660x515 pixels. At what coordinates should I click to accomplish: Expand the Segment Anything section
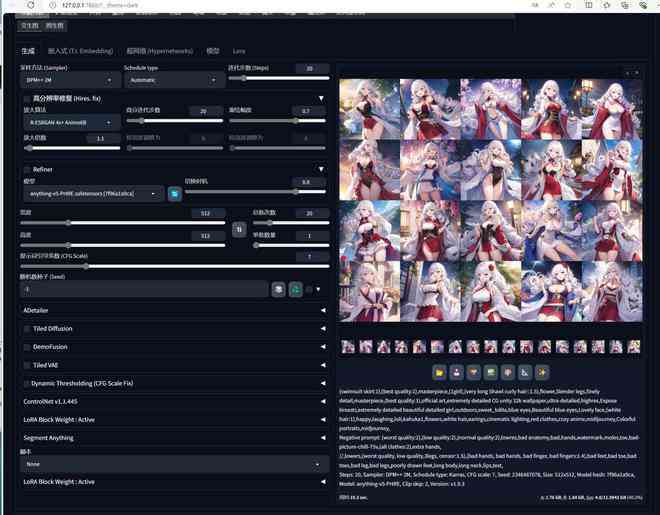pos(174,438)
